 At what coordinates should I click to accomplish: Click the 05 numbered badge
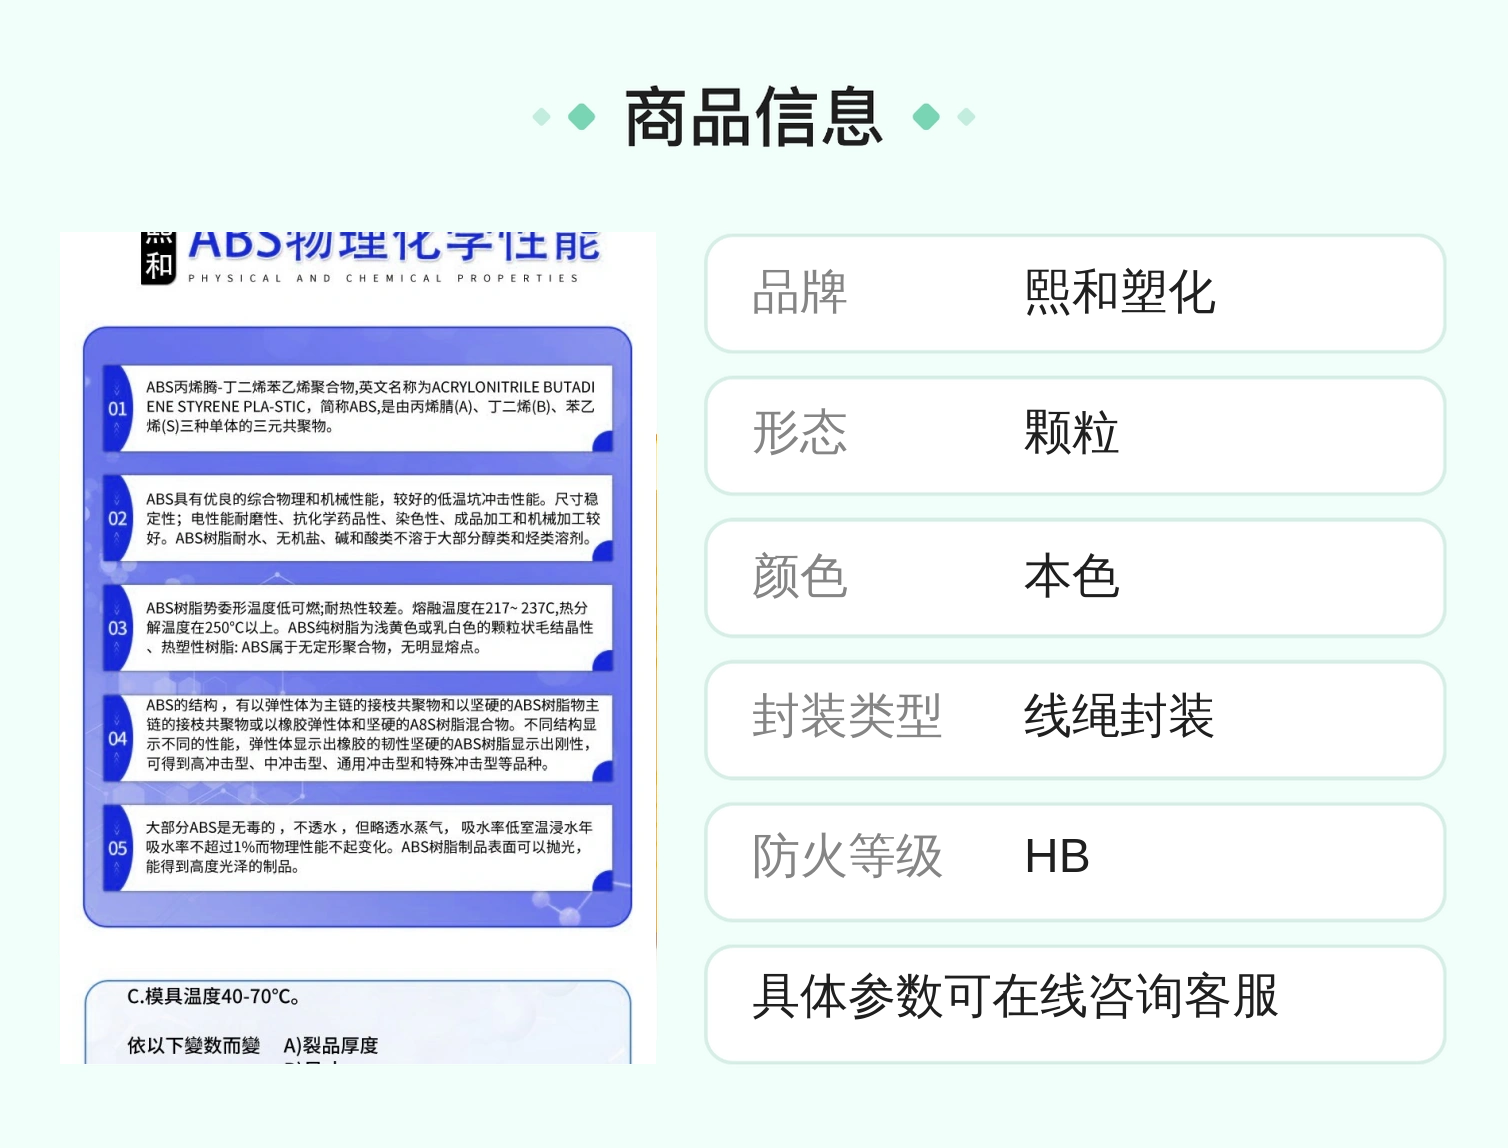click(118, 848)
